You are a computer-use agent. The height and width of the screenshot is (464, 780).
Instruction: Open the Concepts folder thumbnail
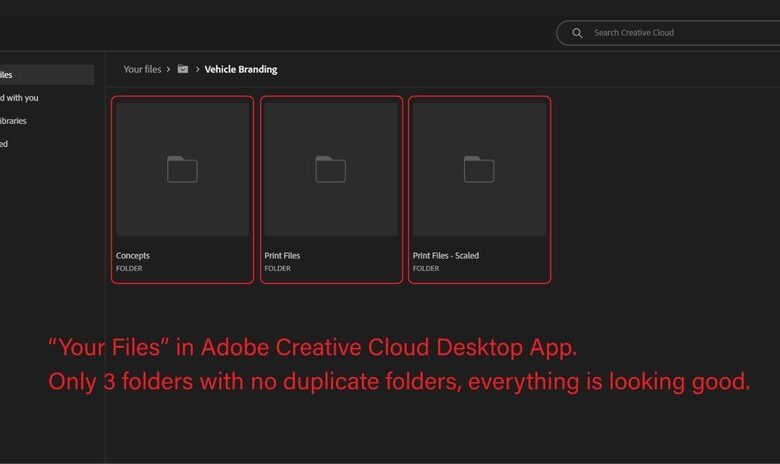pos(183,169)
